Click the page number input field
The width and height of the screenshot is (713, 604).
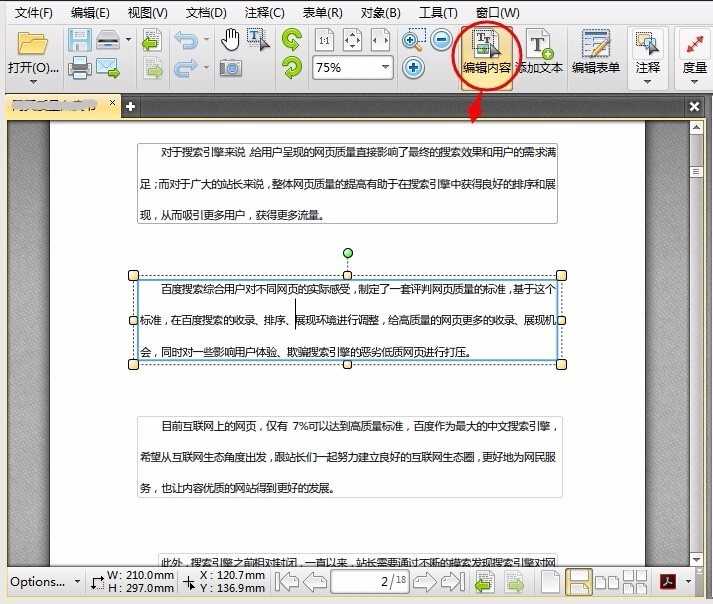coord(369,581)
